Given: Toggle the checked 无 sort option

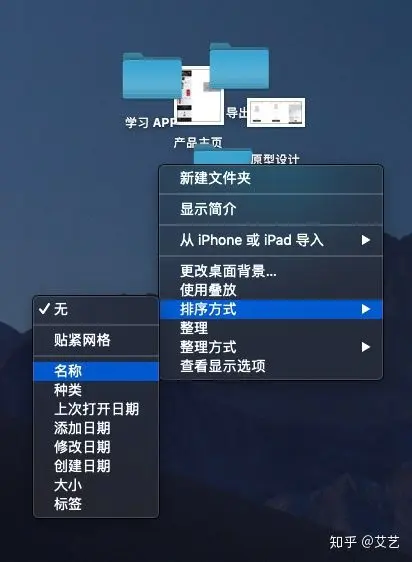Looking at the screenshot, I should 96,309.
